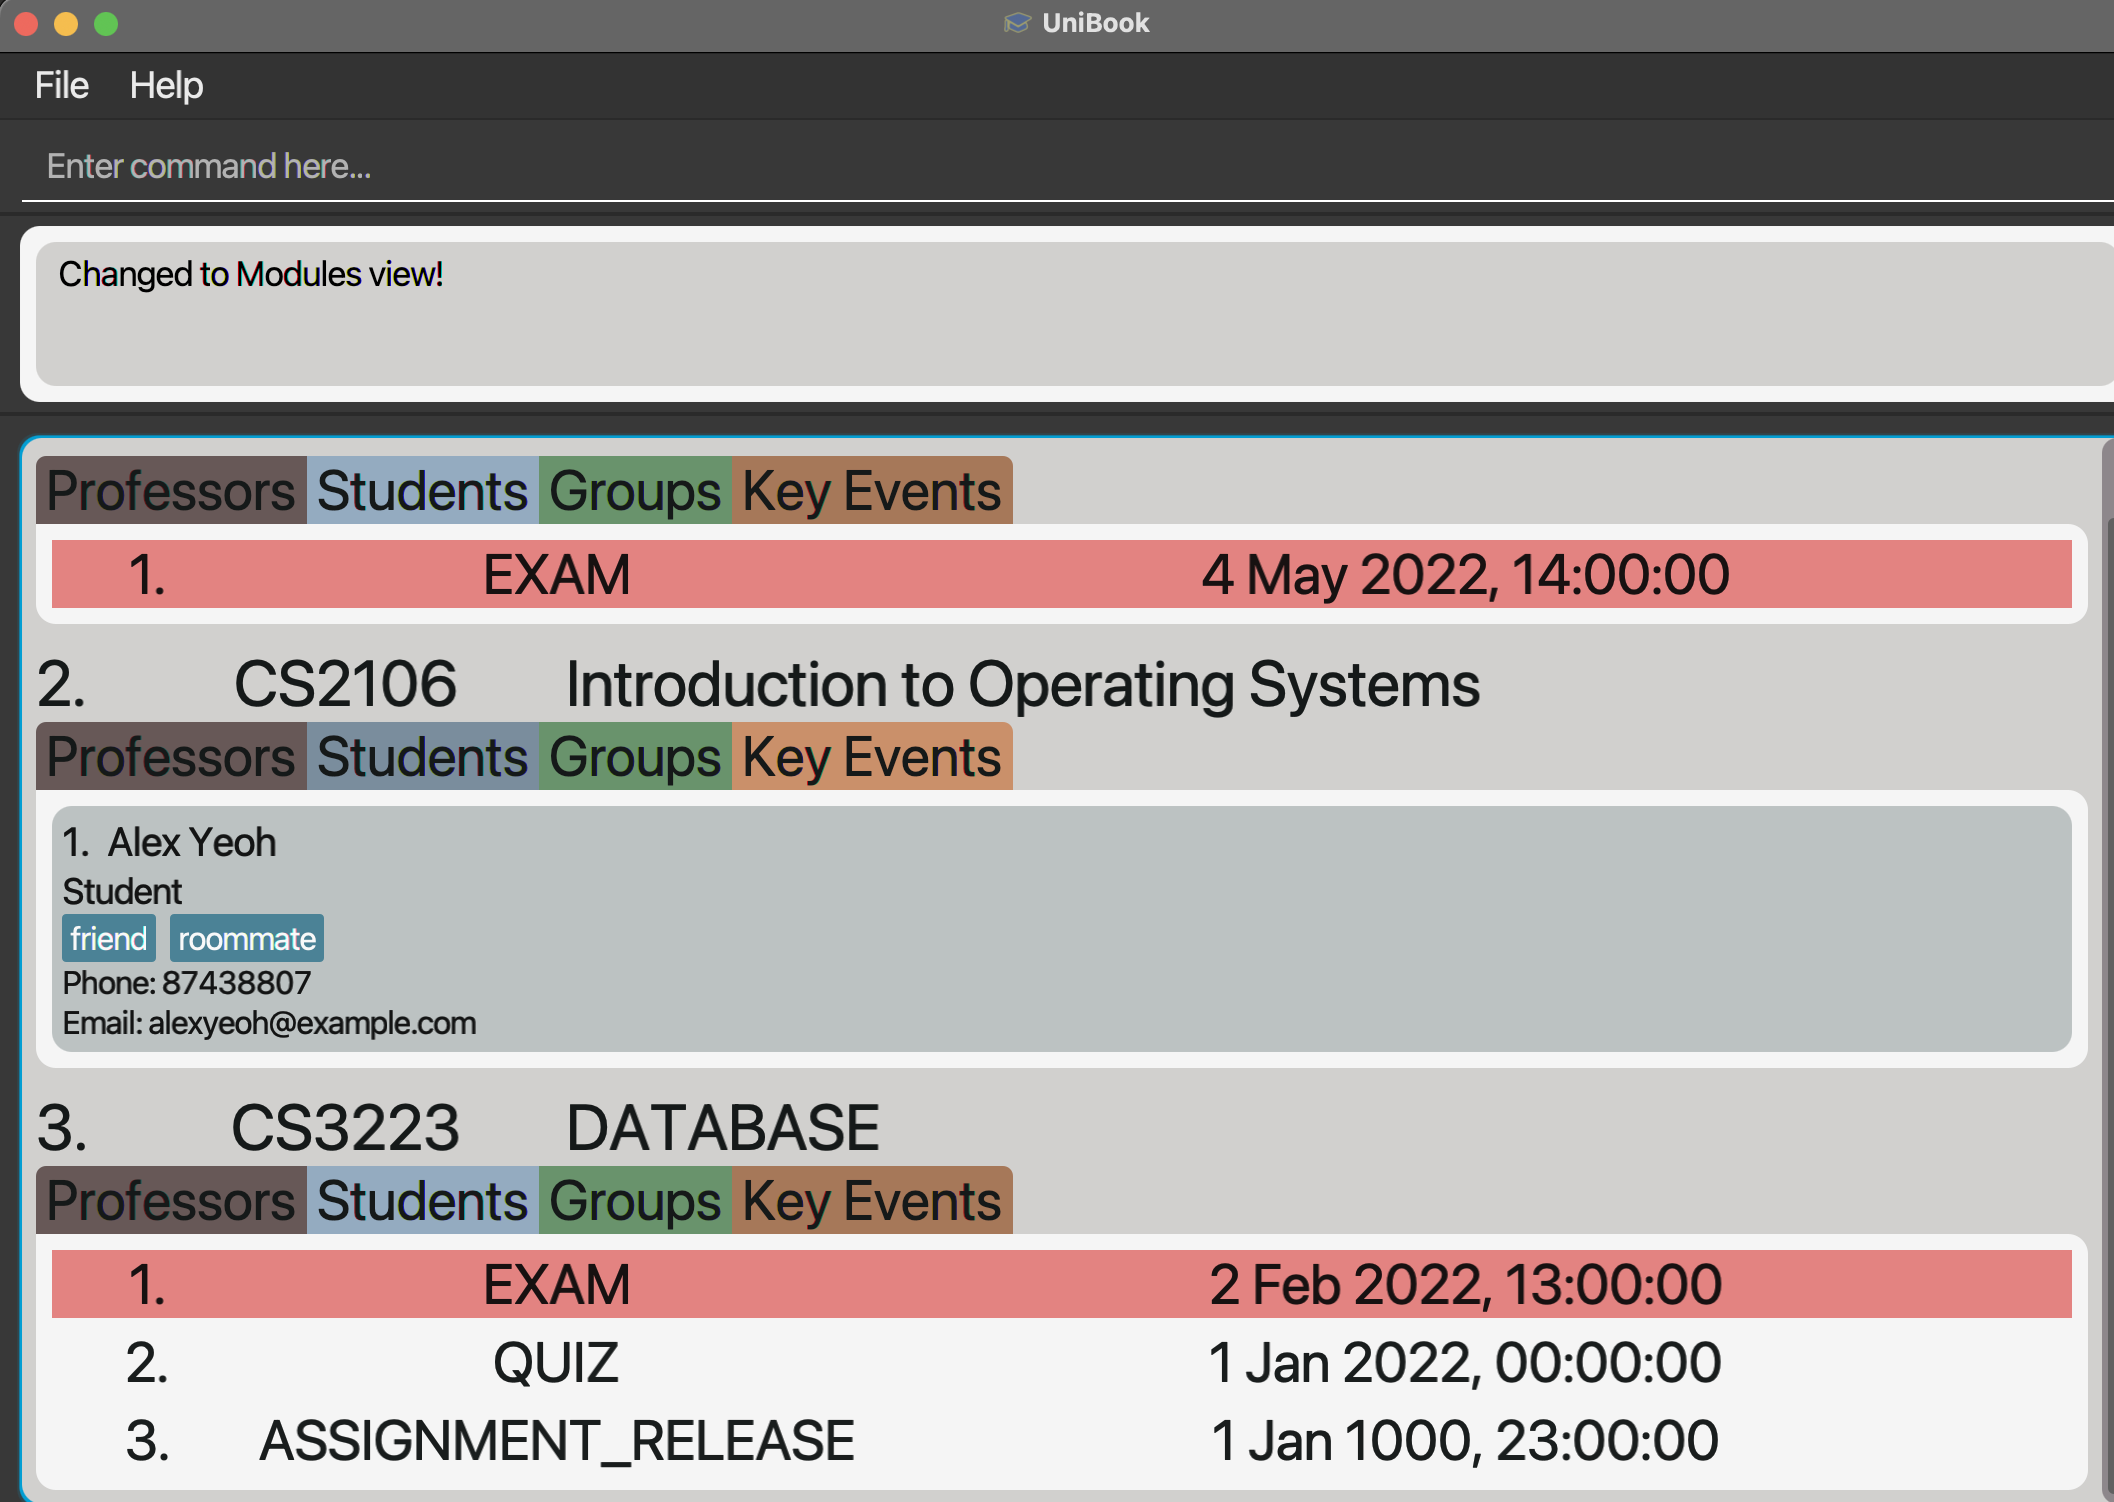
Task: Click the topmost Students tab
Action: point(422,491)
